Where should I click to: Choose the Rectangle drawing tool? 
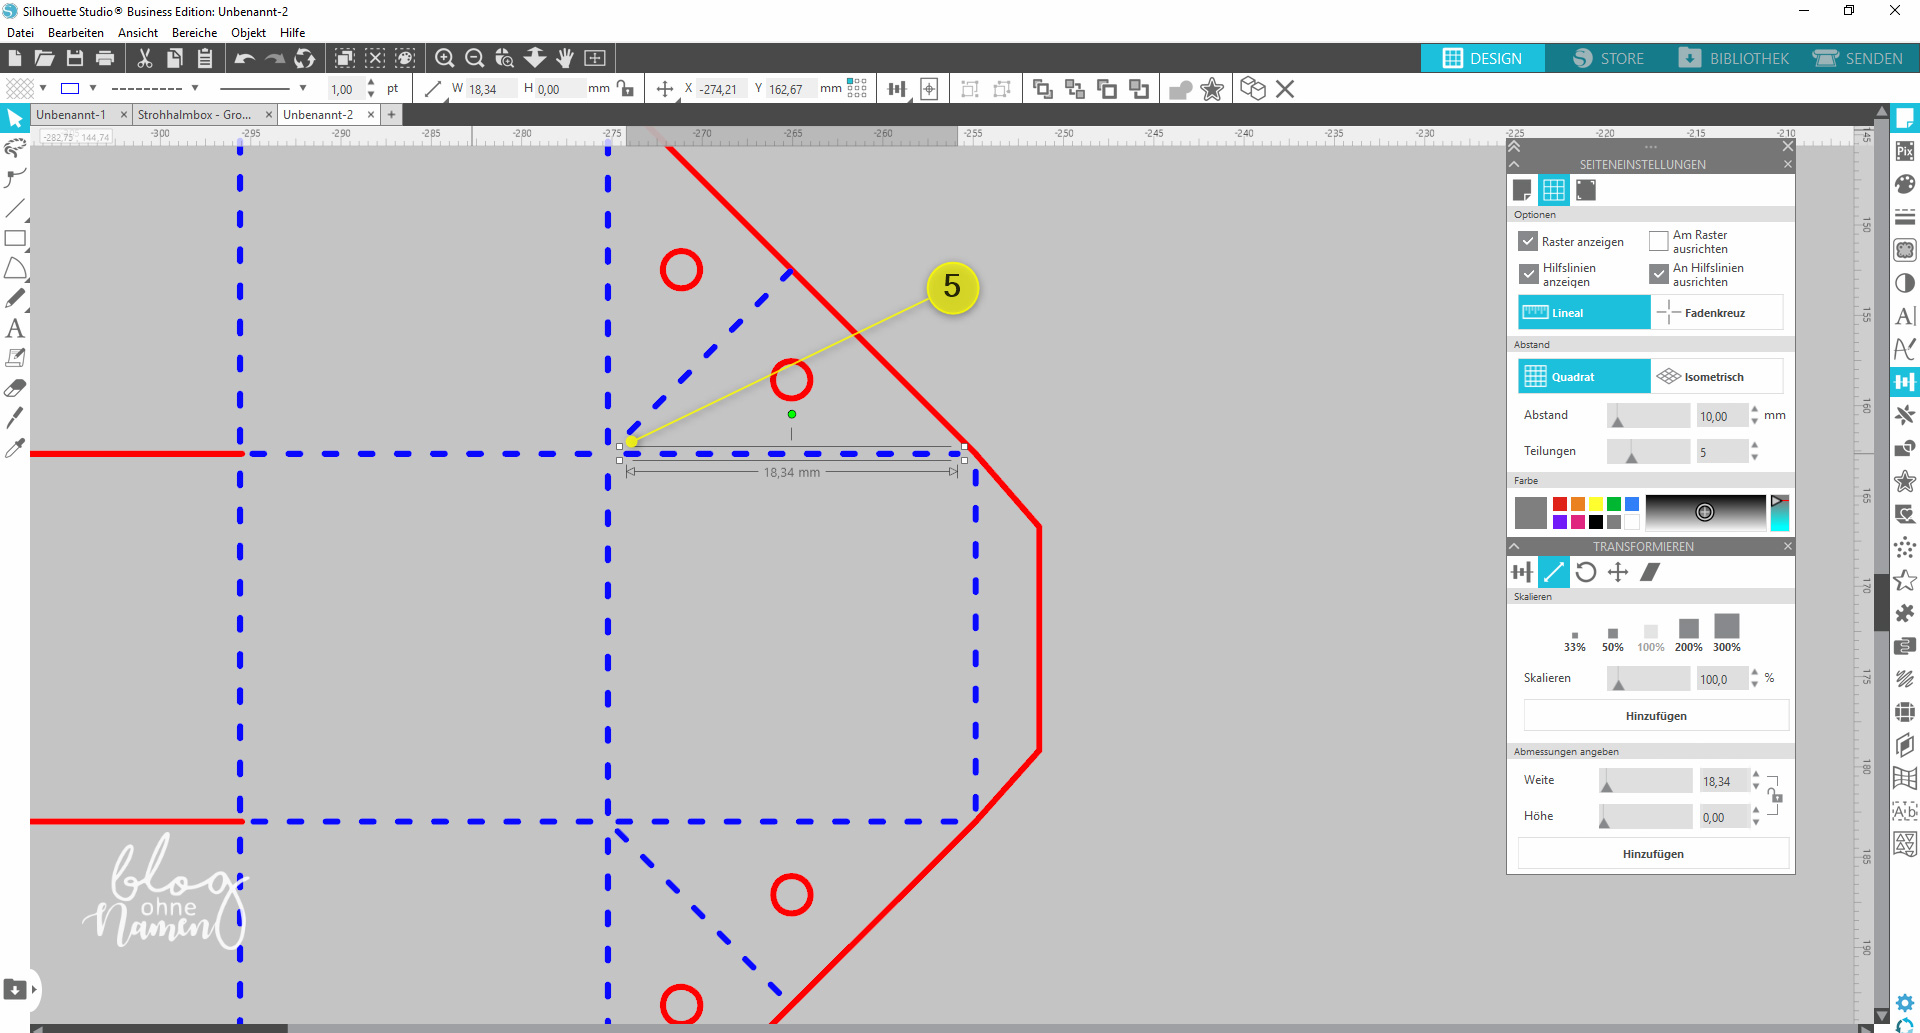coord(15,238)
